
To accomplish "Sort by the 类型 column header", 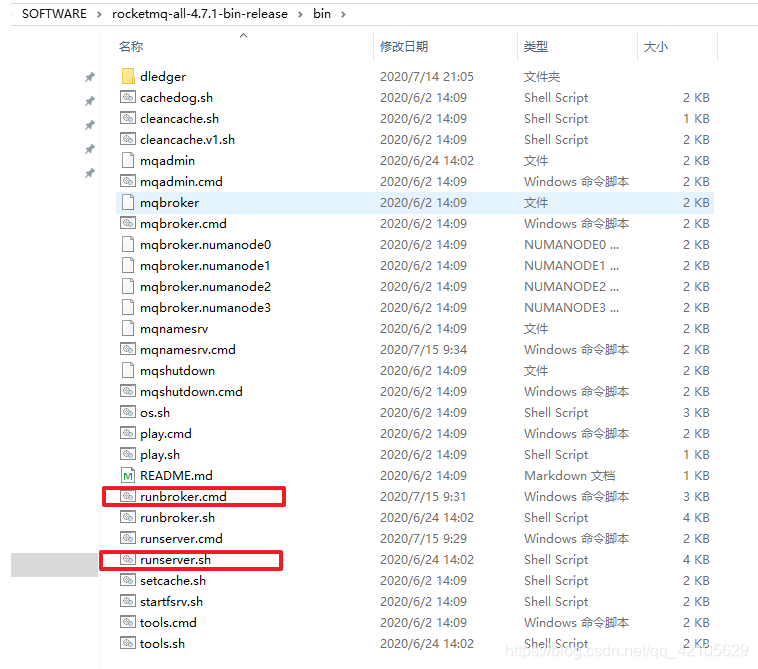I will (536, 46).
